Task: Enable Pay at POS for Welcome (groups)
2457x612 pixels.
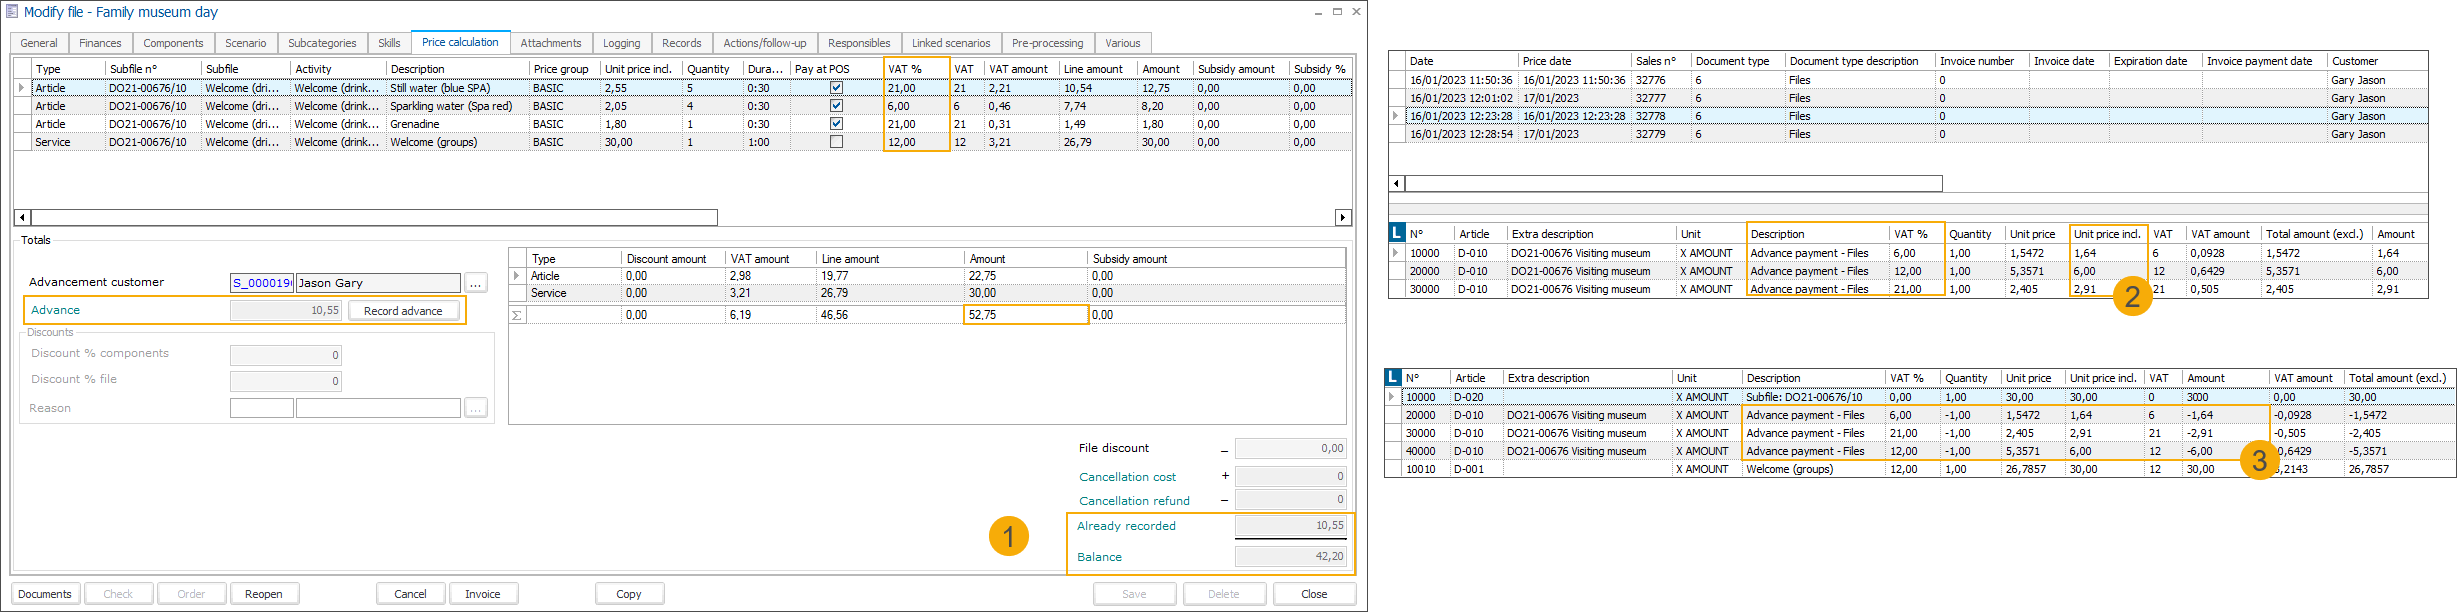Action: (836, 142)
